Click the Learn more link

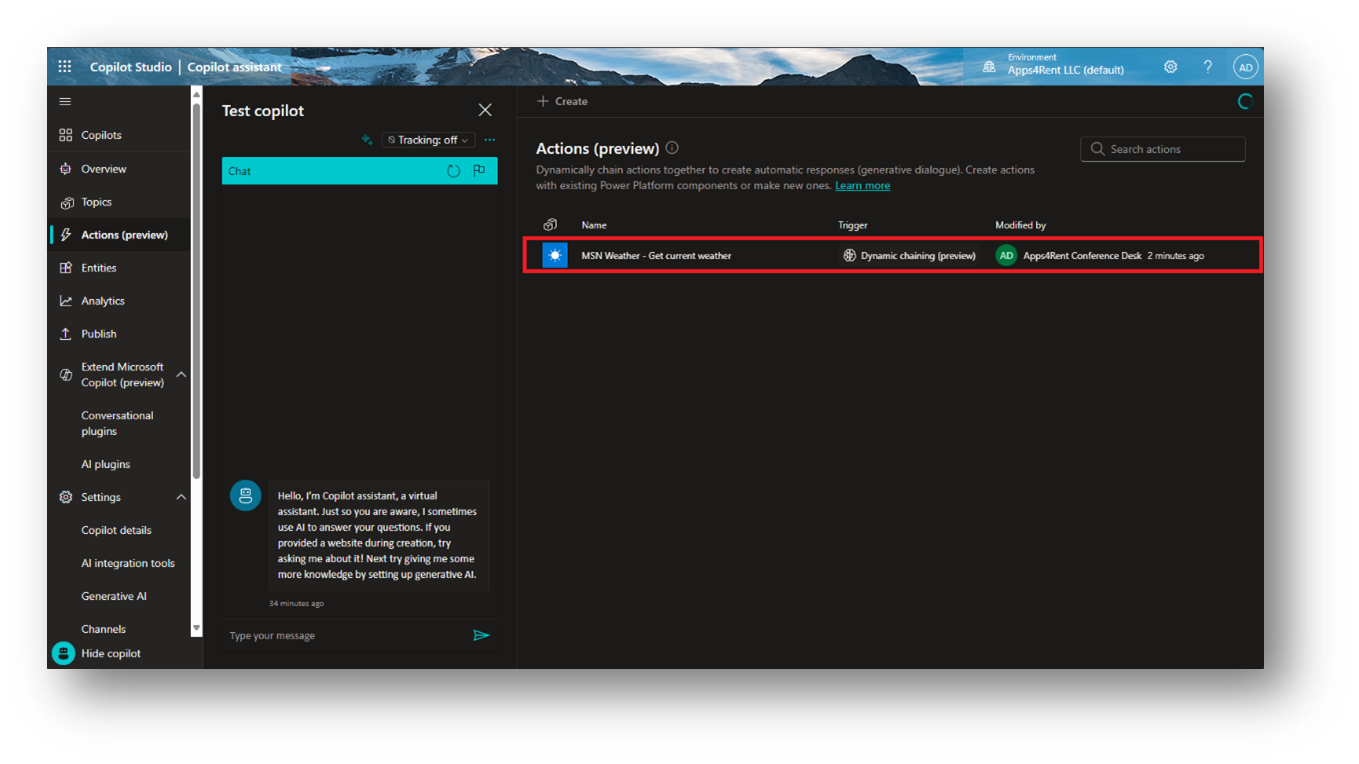pyautogui.click(x=862, y=185)
